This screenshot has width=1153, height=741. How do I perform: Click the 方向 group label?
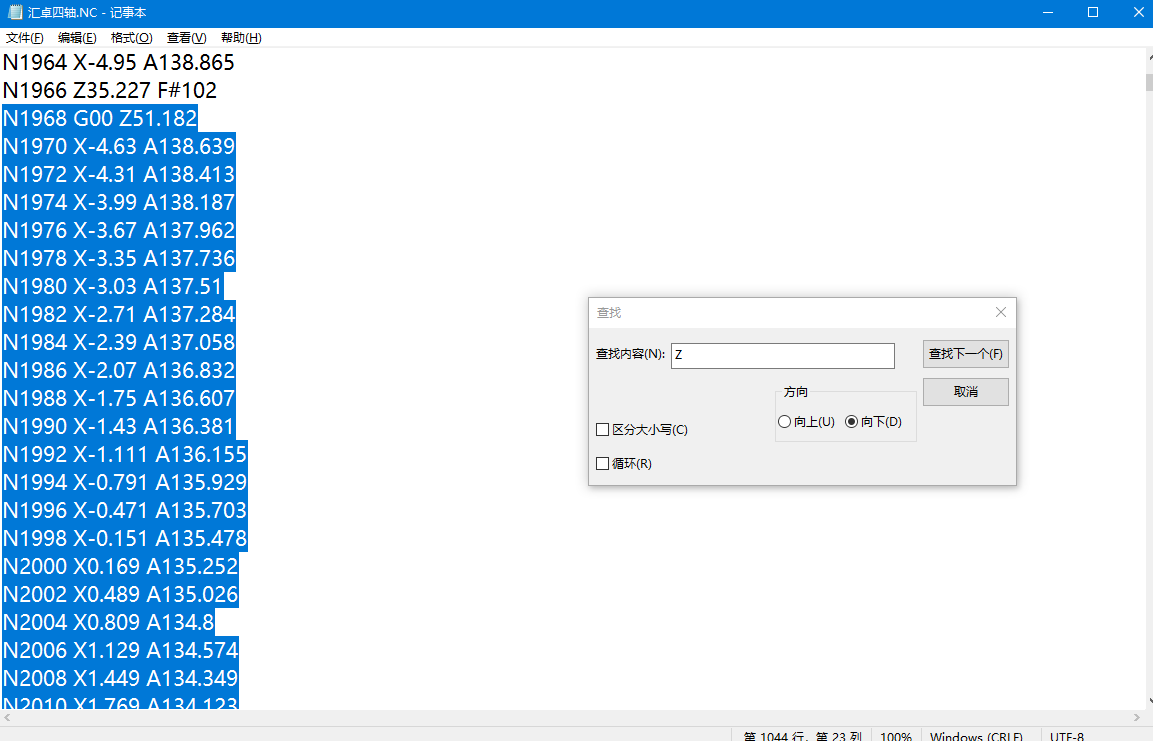tap(796, 392)
